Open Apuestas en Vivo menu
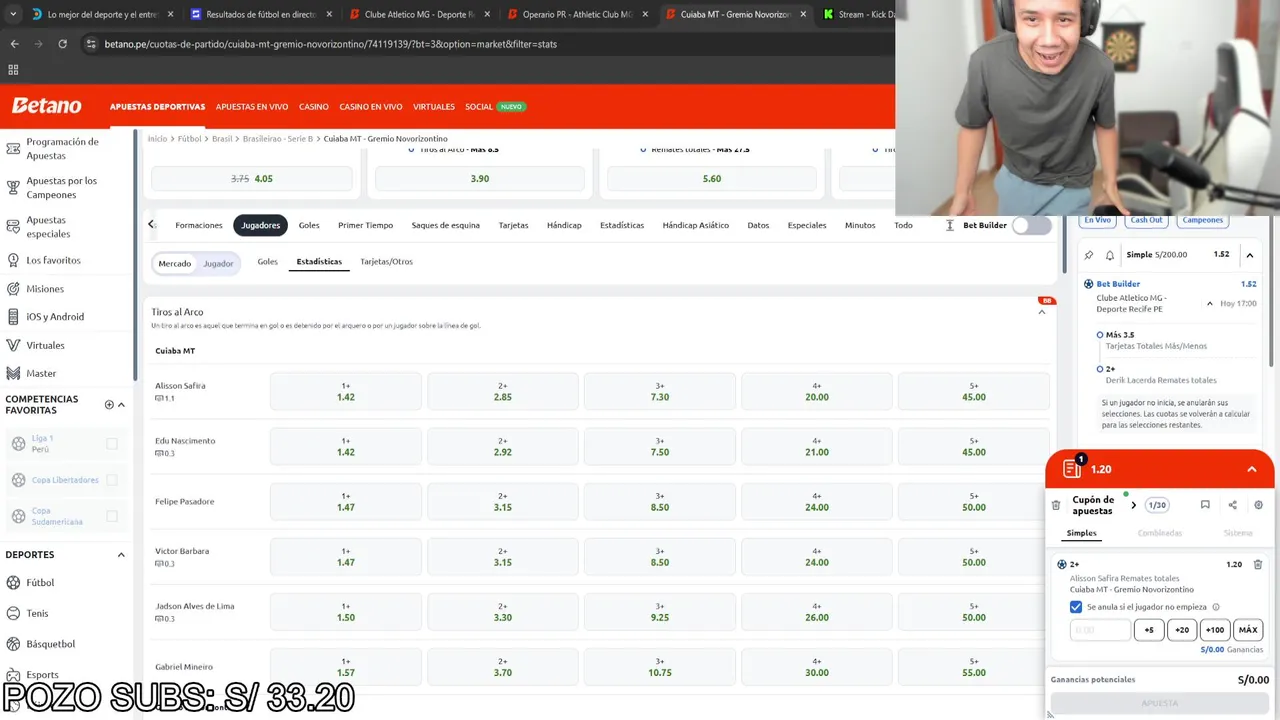Screen dimensions: 1280x720 point(252,106)
